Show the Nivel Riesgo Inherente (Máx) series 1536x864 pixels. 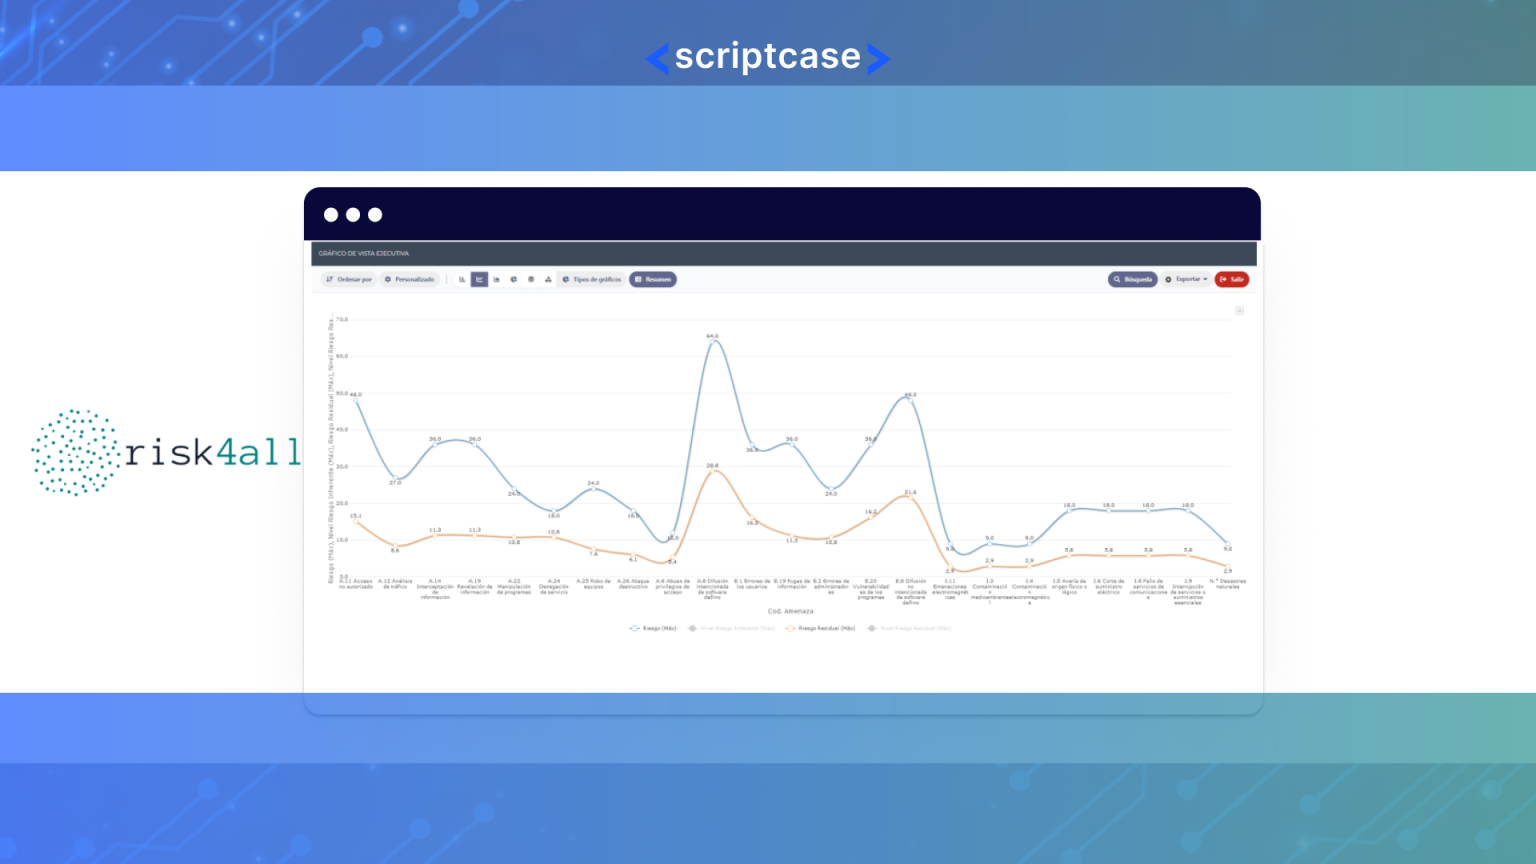731,629
